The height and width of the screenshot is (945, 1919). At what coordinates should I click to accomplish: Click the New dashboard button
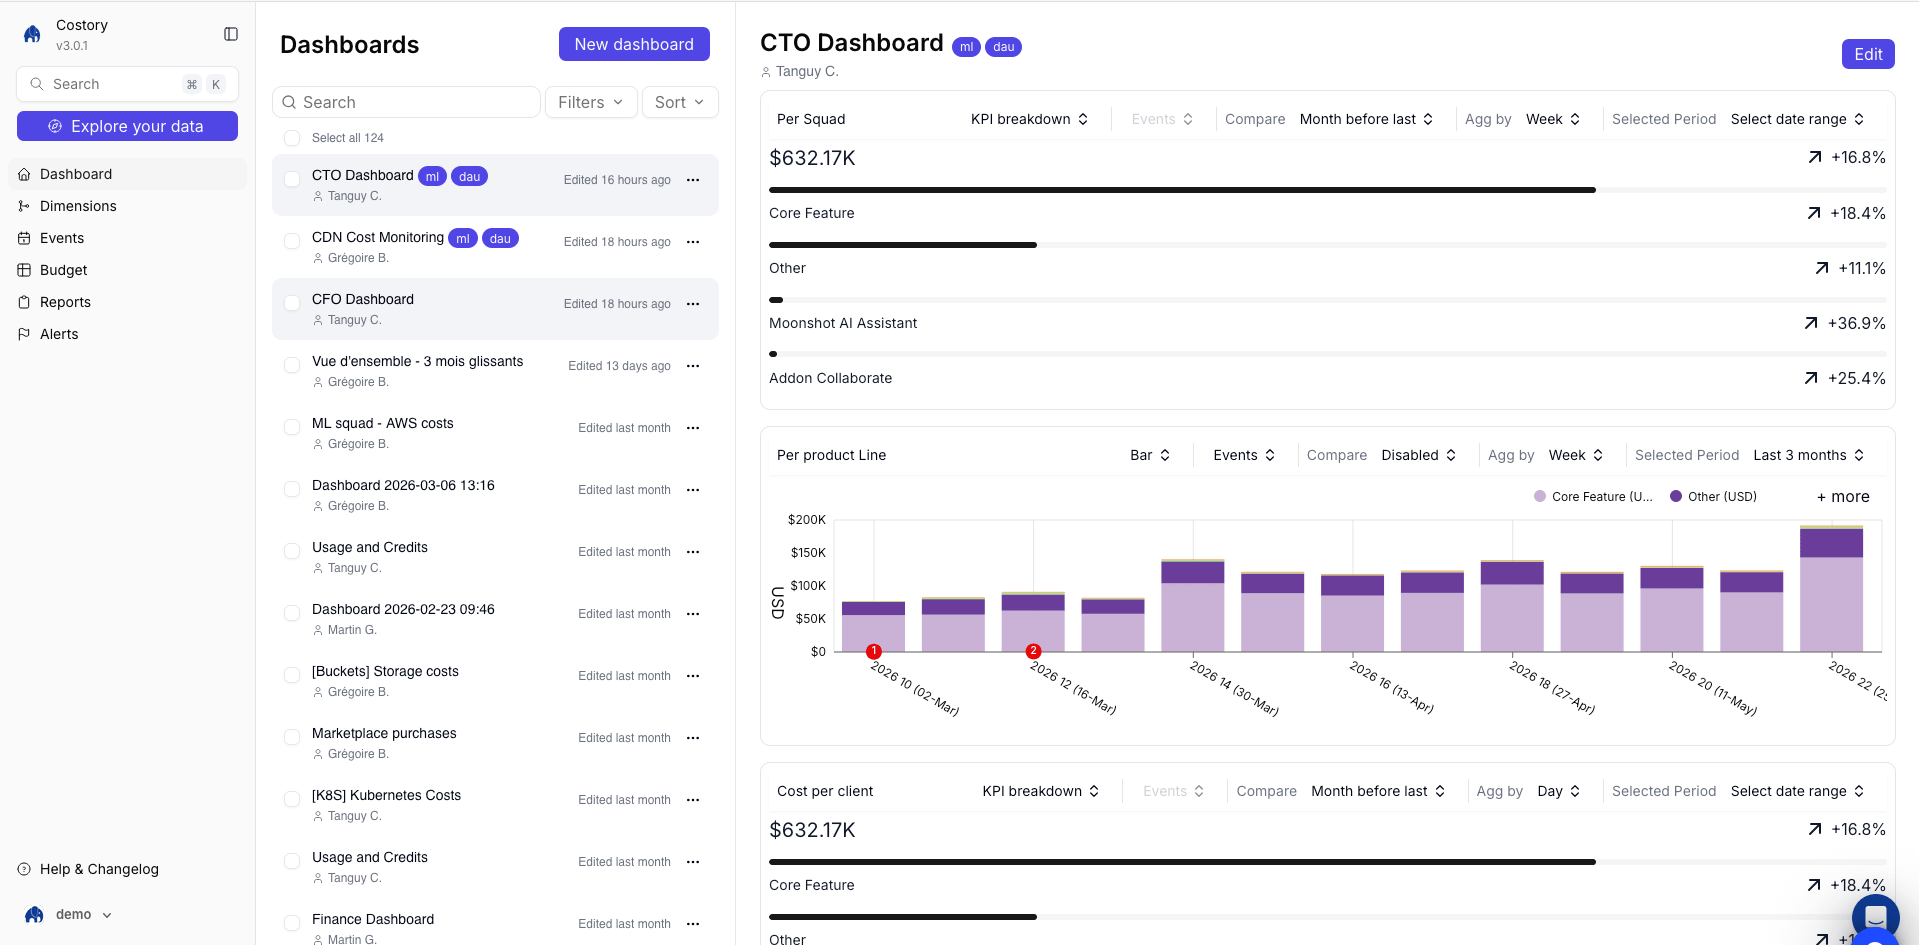(634, 44)
